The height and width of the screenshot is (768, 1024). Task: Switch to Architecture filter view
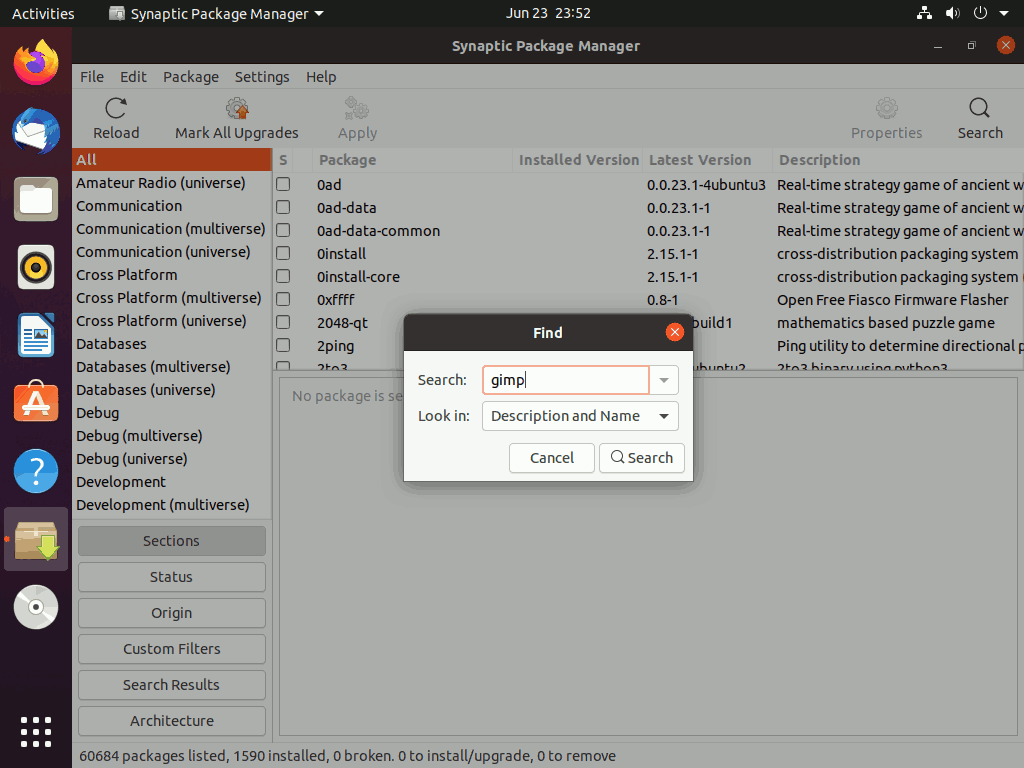(x=172, y=720)
